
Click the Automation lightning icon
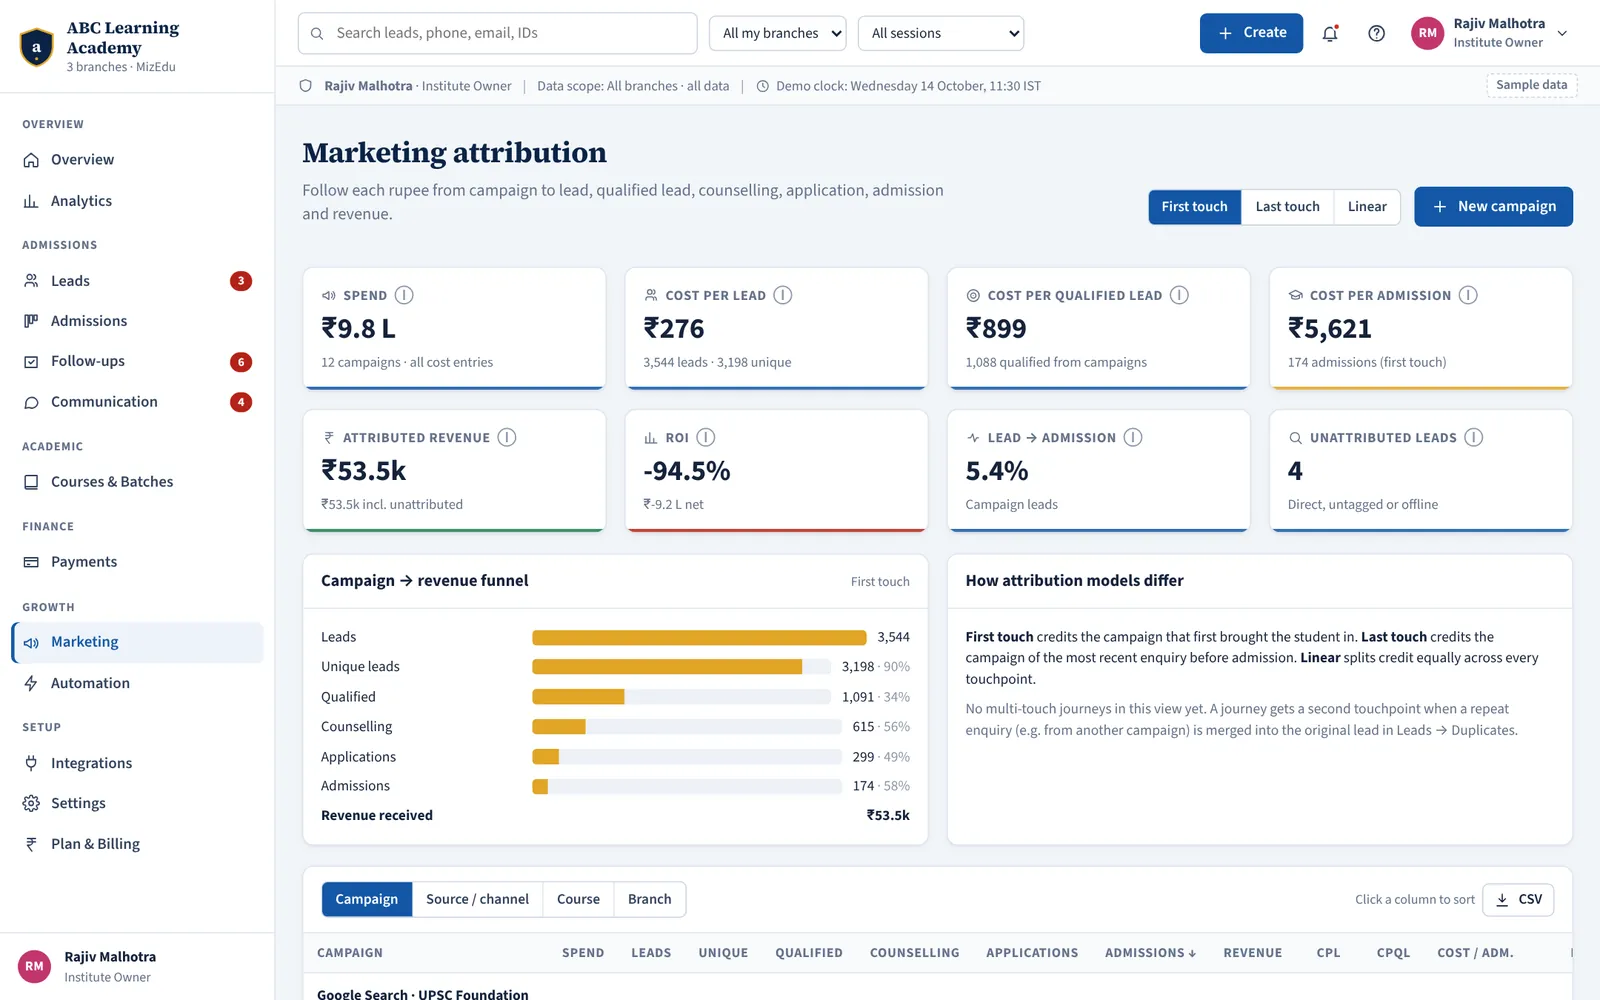click(31, 683)
